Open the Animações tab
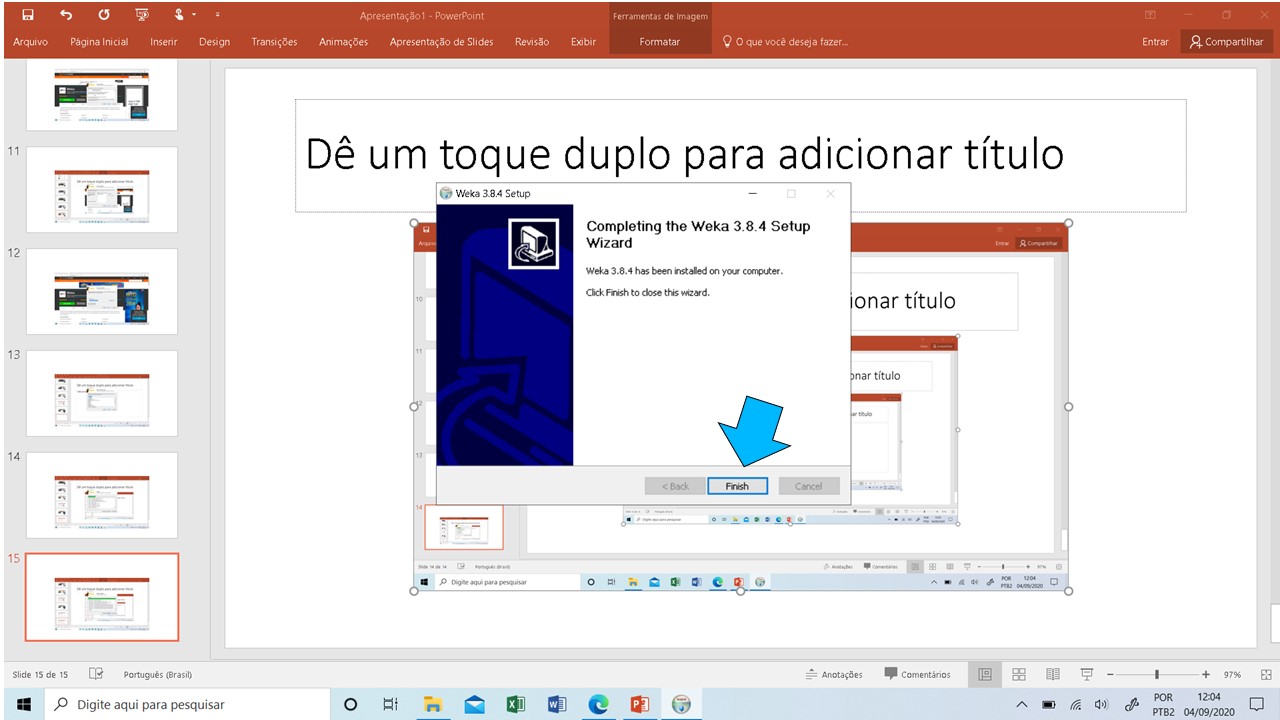The height and width of the screenshot is (720, 1280). (x=343, y=42)
